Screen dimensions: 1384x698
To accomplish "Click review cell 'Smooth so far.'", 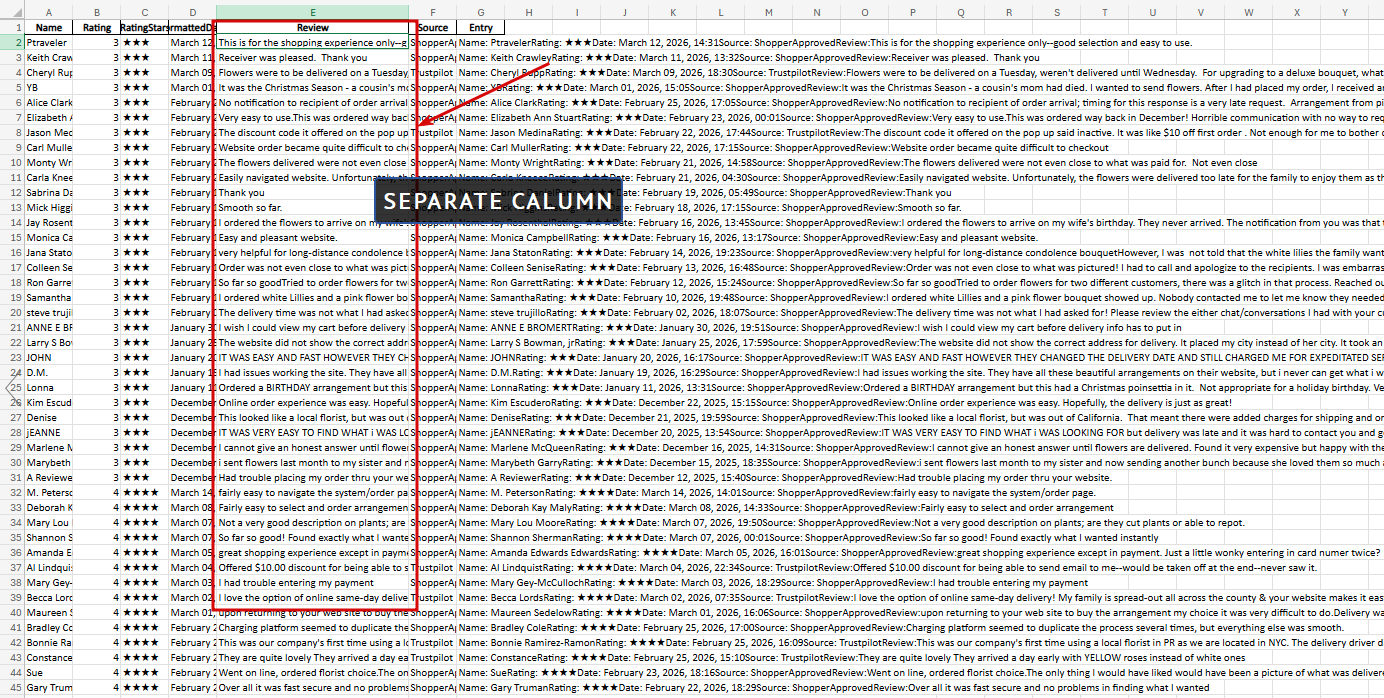I will (x=312, y=207).
